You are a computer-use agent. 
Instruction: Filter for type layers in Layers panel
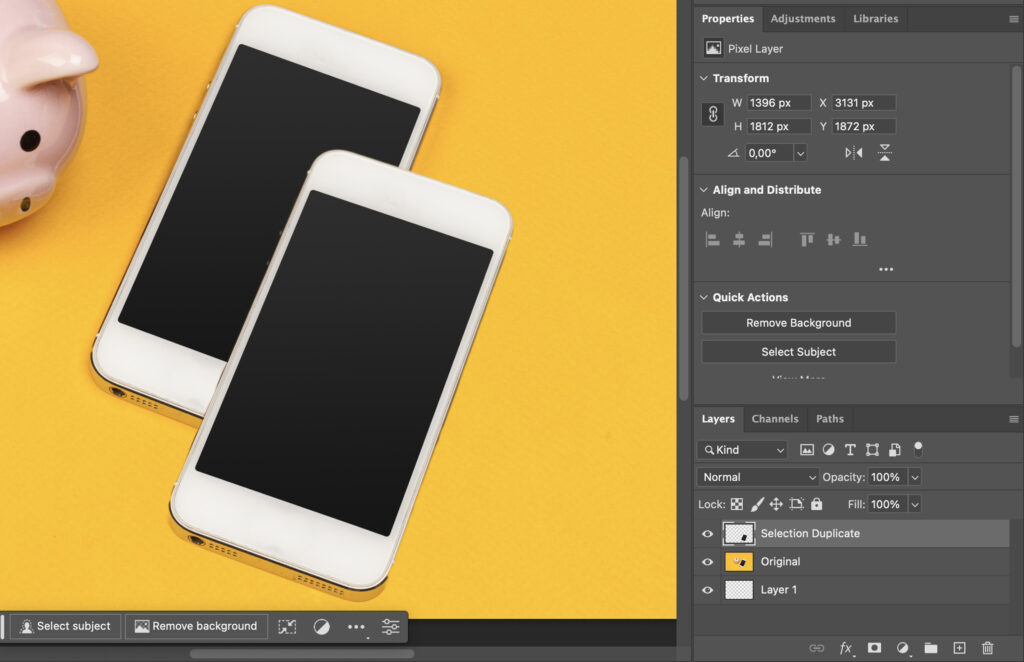850,449
